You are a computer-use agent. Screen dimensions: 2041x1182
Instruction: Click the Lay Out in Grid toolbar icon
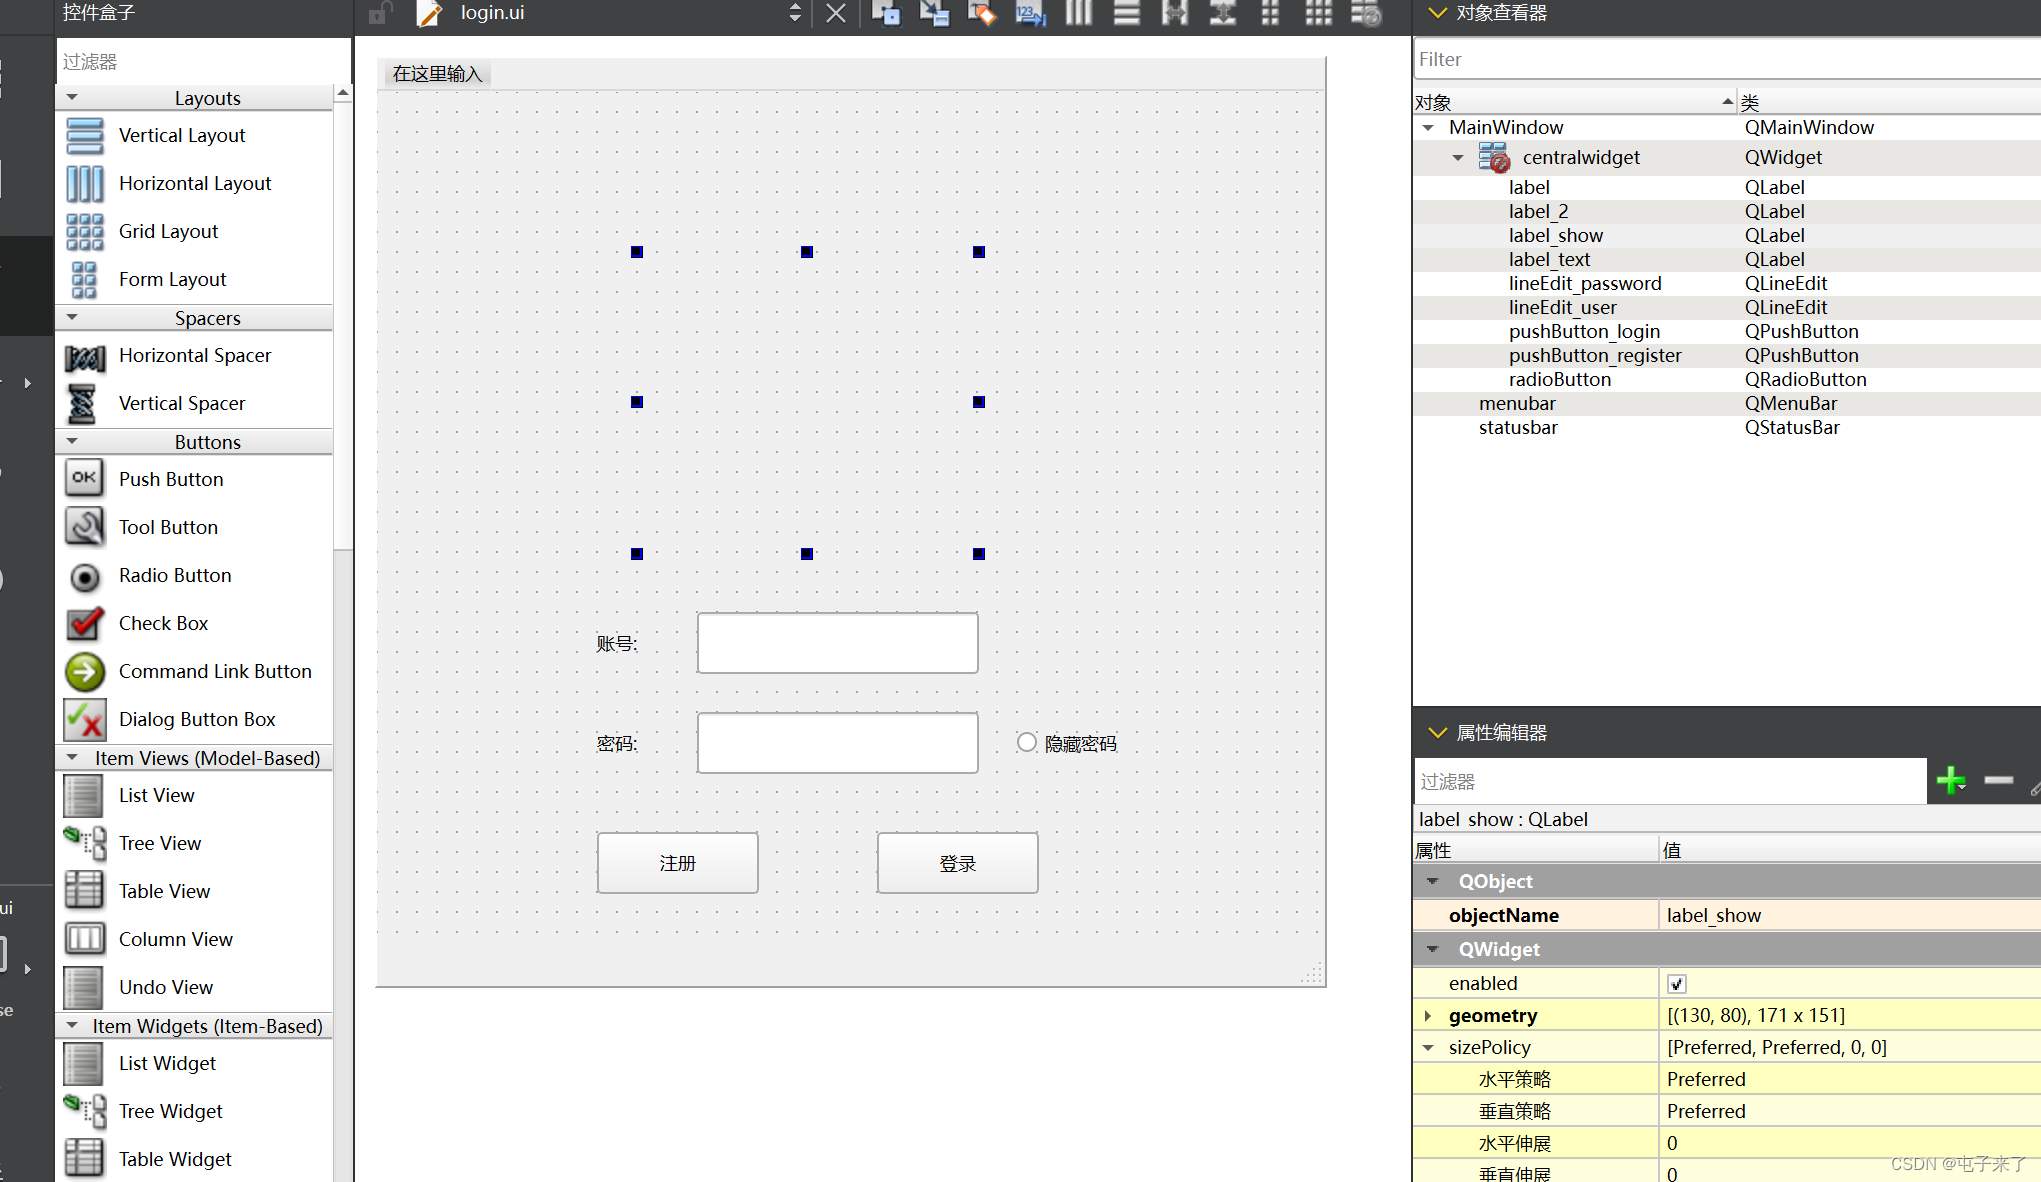[x=1318, y=13]
